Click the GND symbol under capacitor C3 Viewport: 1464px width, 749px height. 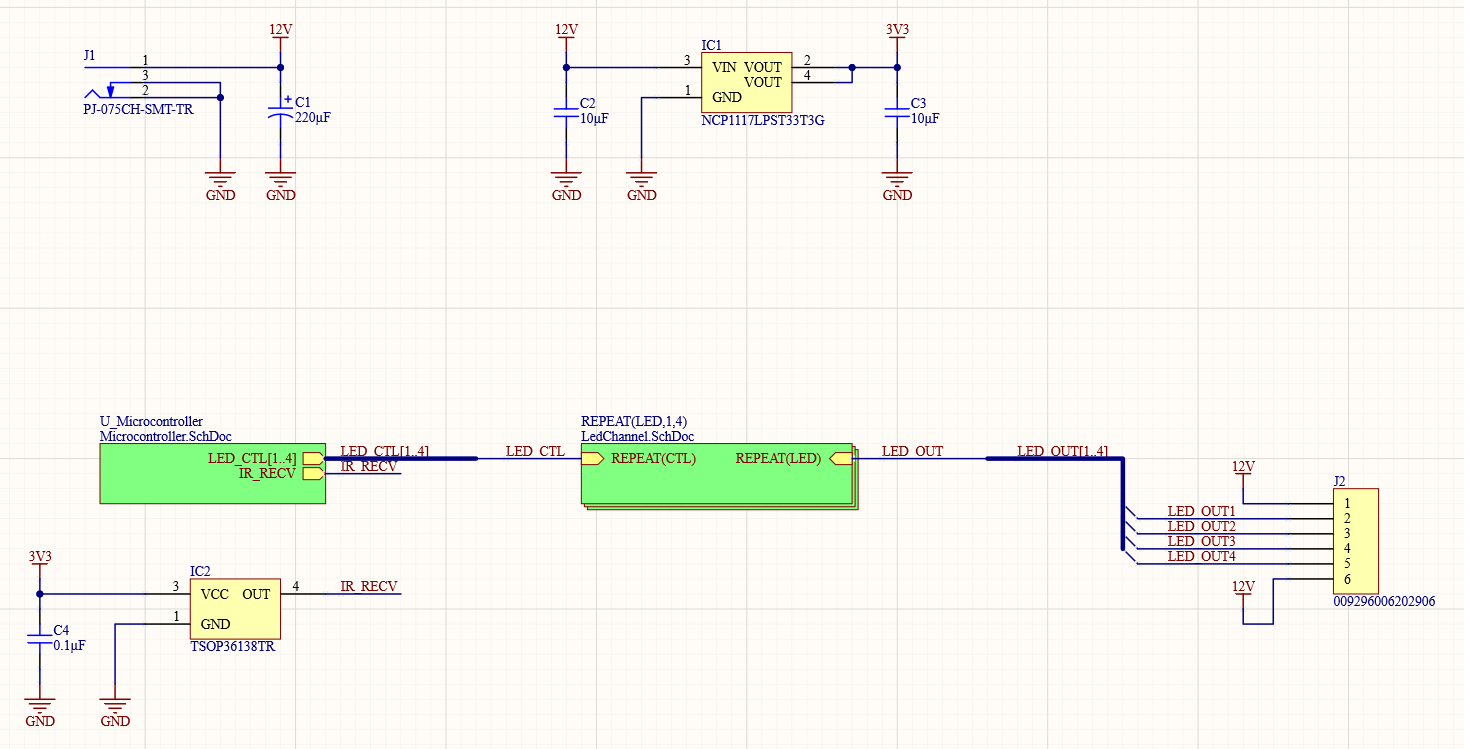897,186
